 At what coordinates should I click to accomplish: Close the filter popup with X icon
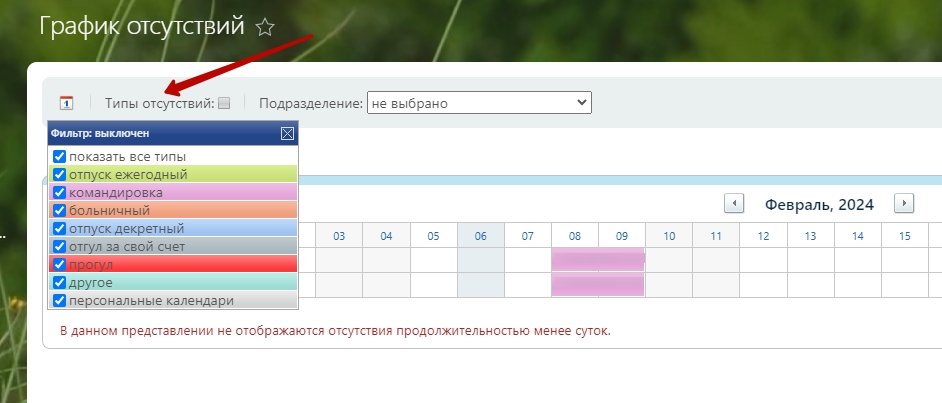[287, 133]
